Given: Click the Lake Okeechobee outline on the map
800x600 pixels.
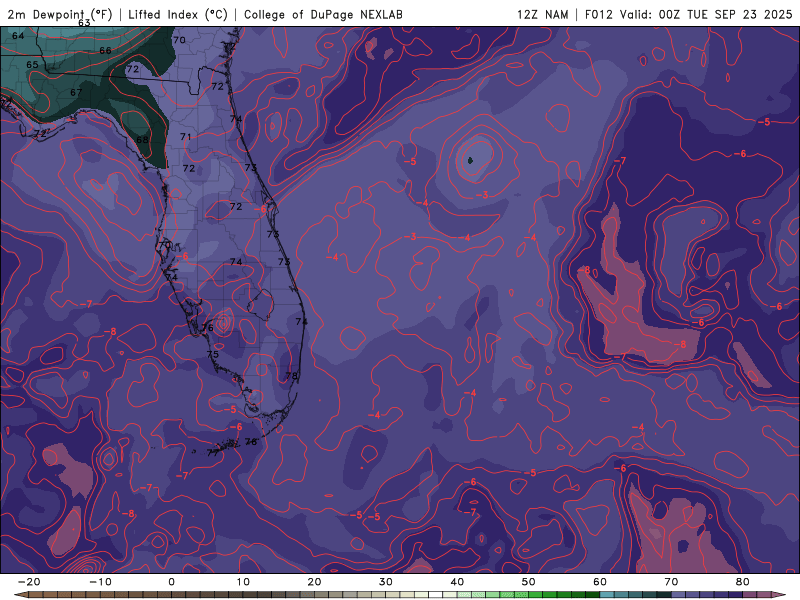Looking at the screenshot, I should 261,304.
